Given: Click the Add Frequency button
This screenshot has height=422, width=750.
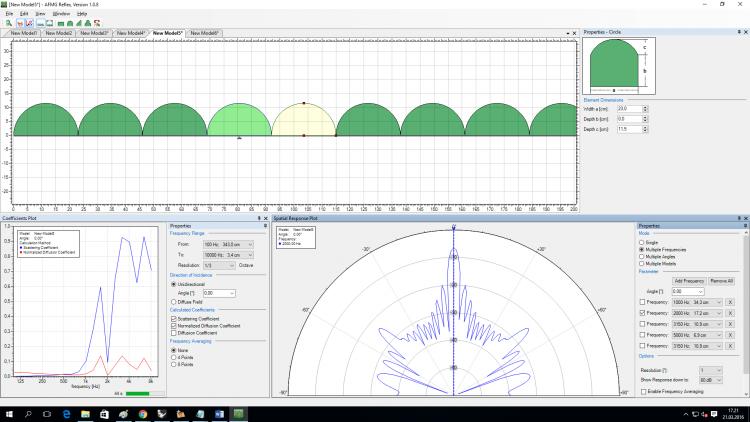Looking at the screenshot, I should click(689, 280).
